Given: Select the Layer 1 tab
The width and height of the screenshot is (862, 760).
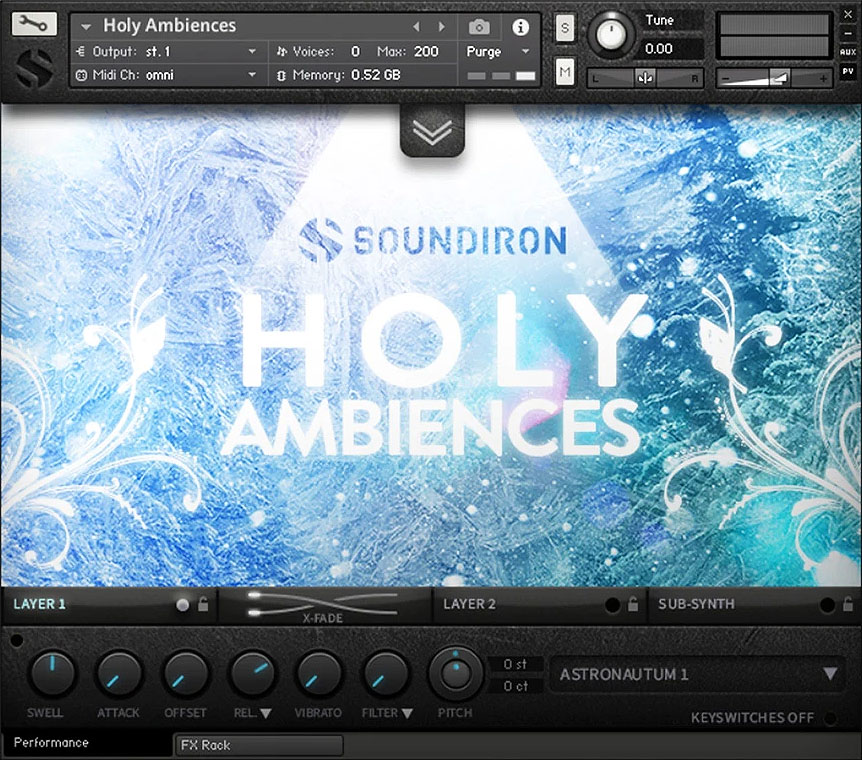Looking at the screenshot, I should click(x=40, y=604).
